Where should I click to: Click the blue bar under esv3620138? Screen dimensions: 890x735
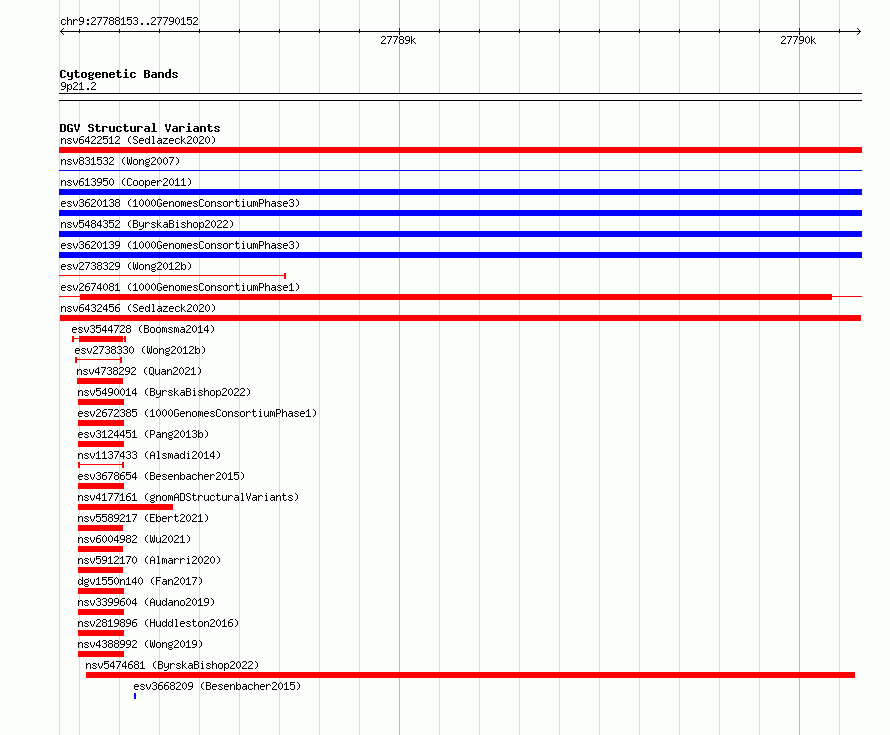(460, 213)
